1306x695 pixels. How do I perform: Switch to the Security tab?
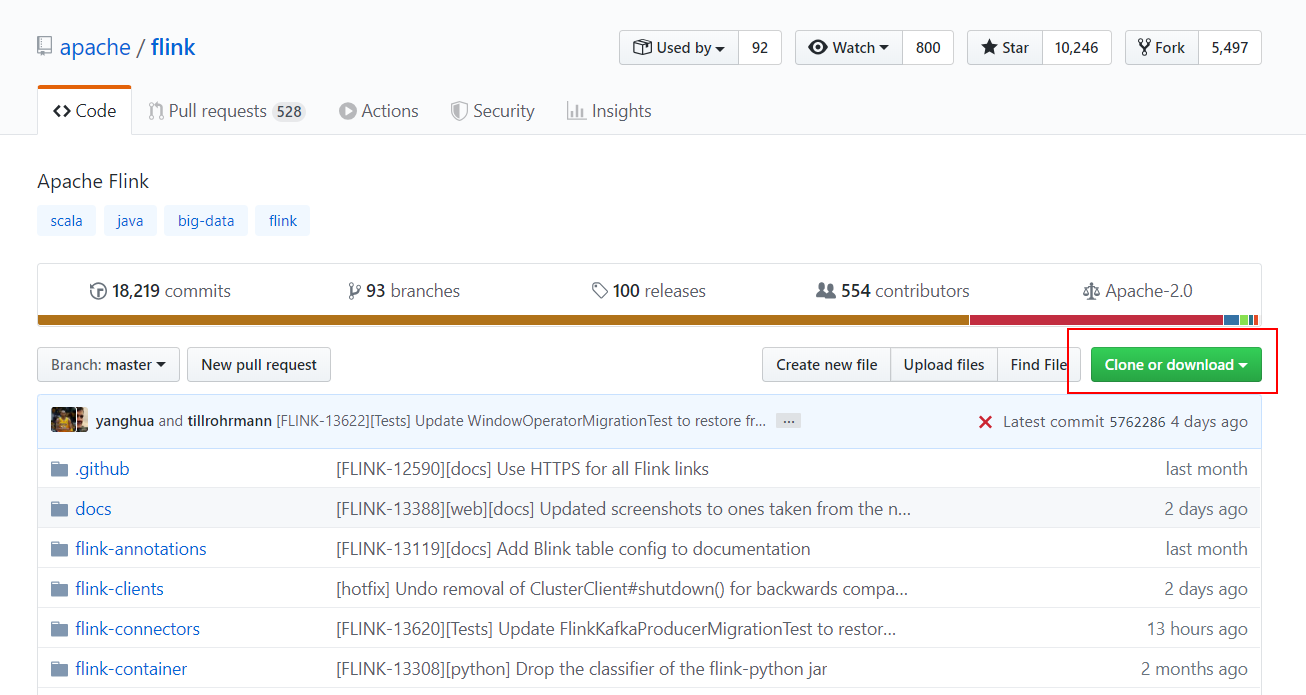click(x=492, y=111)
